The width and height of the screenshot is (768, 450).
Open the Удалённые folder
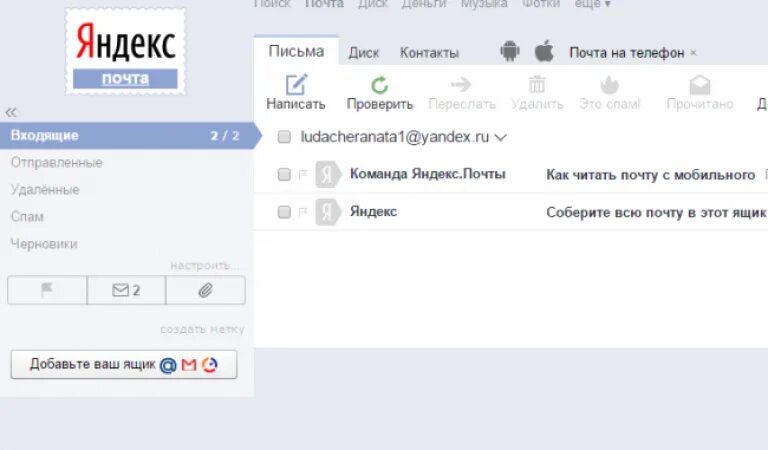pos(45,189)
